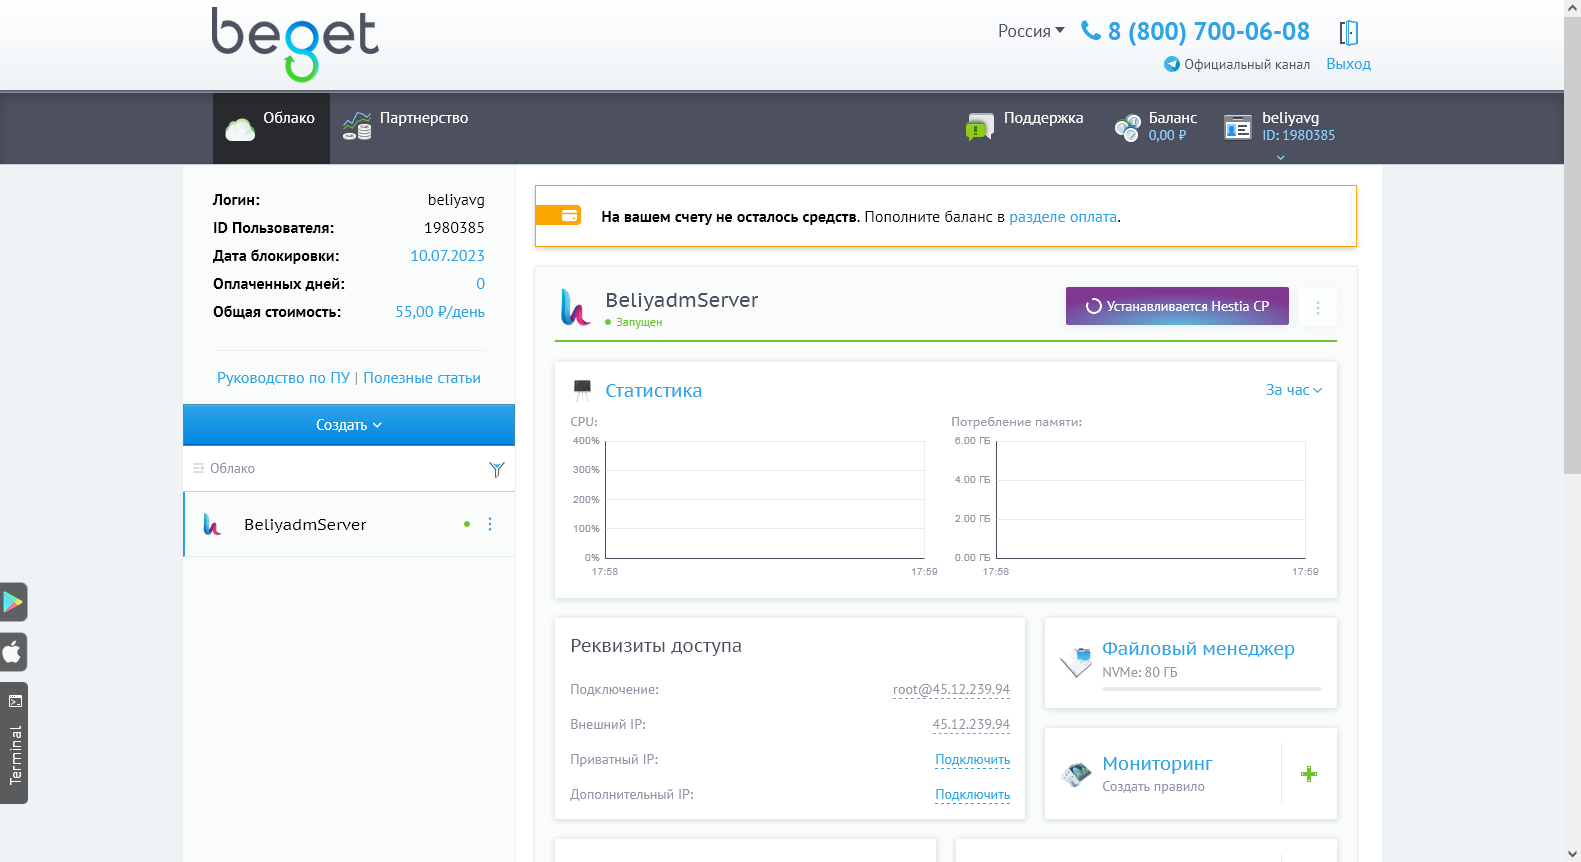Open the Россия country dropdown

click(1031, 31)
